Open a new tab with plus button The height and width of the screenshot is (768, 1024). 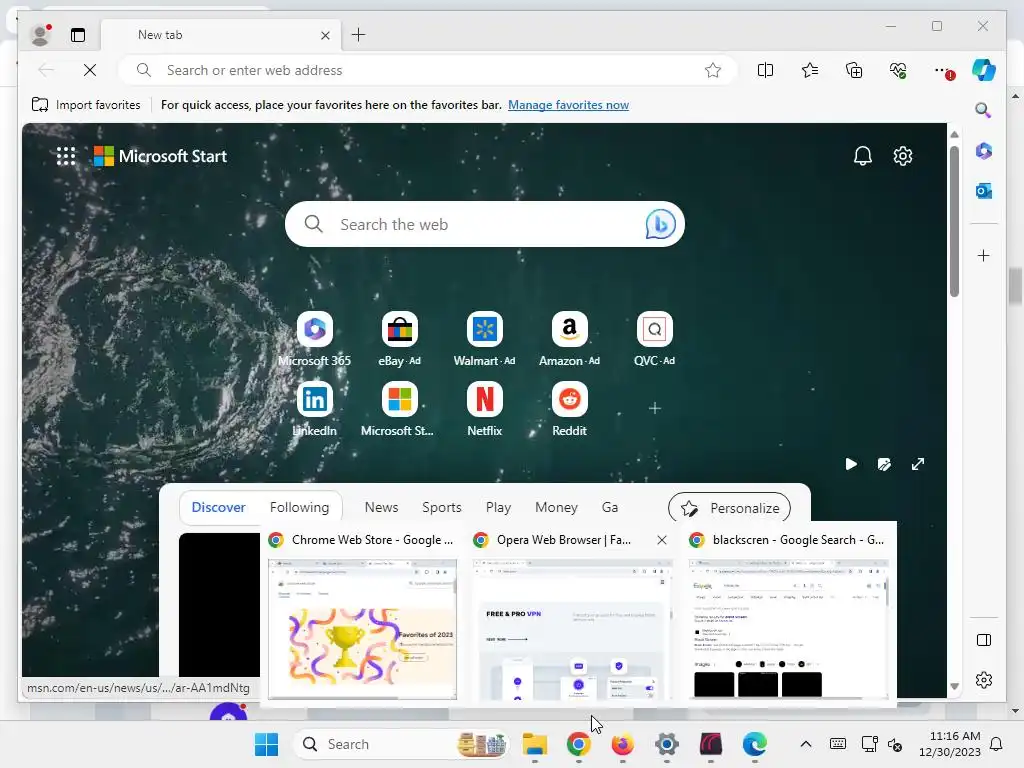coord(359,35)
